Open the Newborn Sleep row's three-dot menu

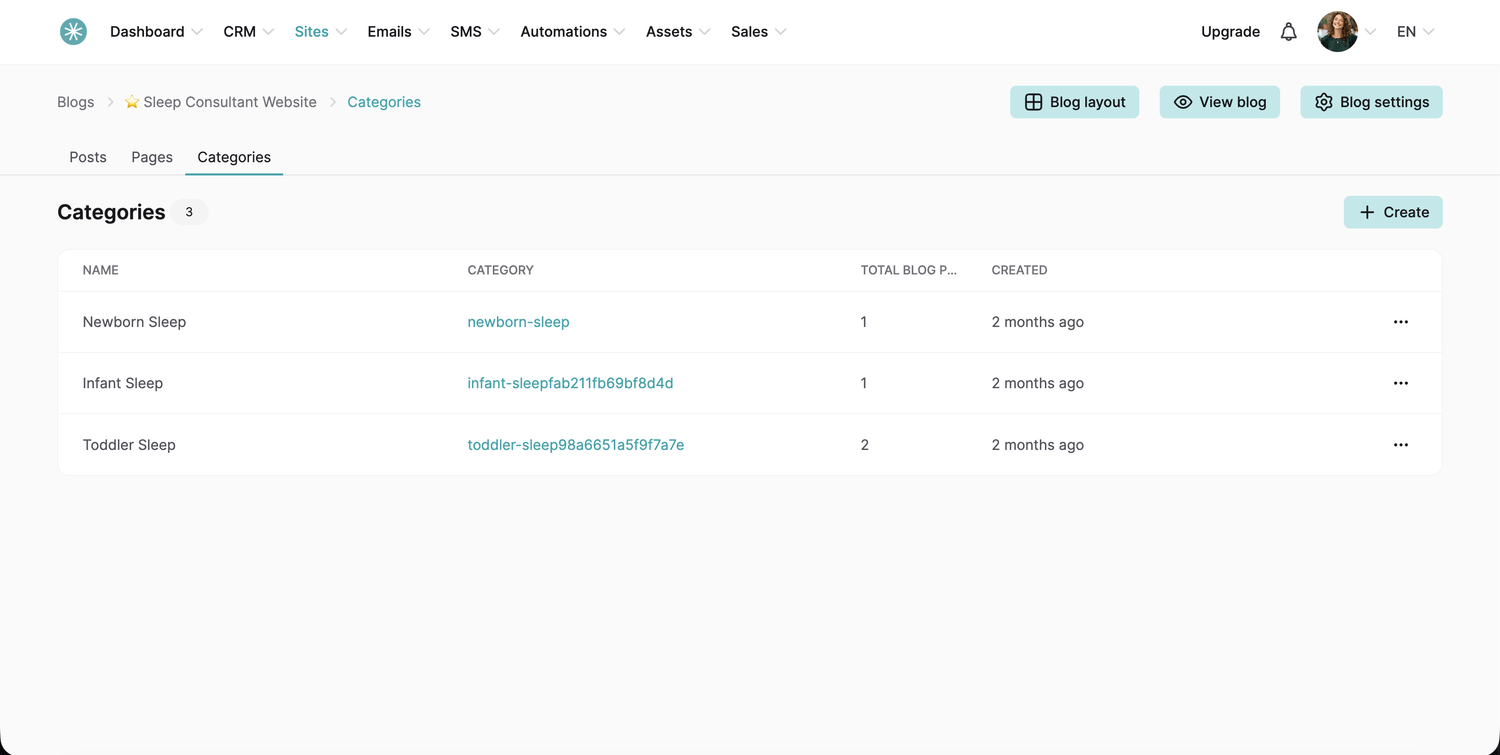1401,322
